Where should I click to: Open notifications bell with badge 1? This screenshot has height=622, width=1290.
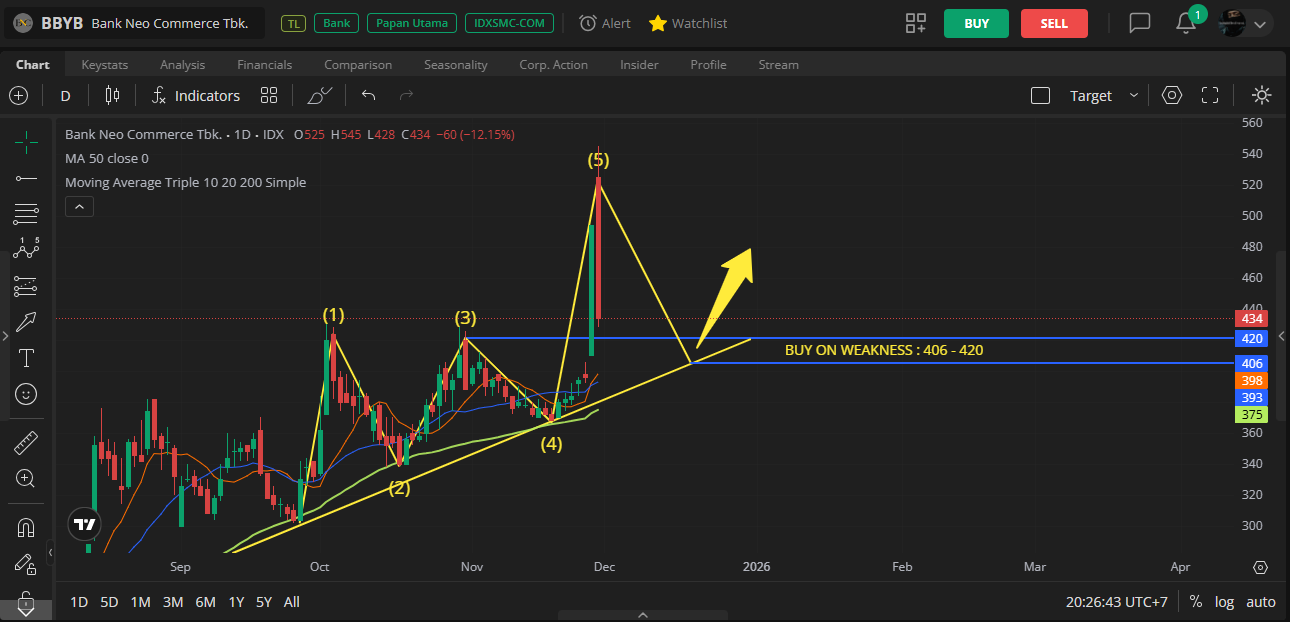click(1188, 21)
